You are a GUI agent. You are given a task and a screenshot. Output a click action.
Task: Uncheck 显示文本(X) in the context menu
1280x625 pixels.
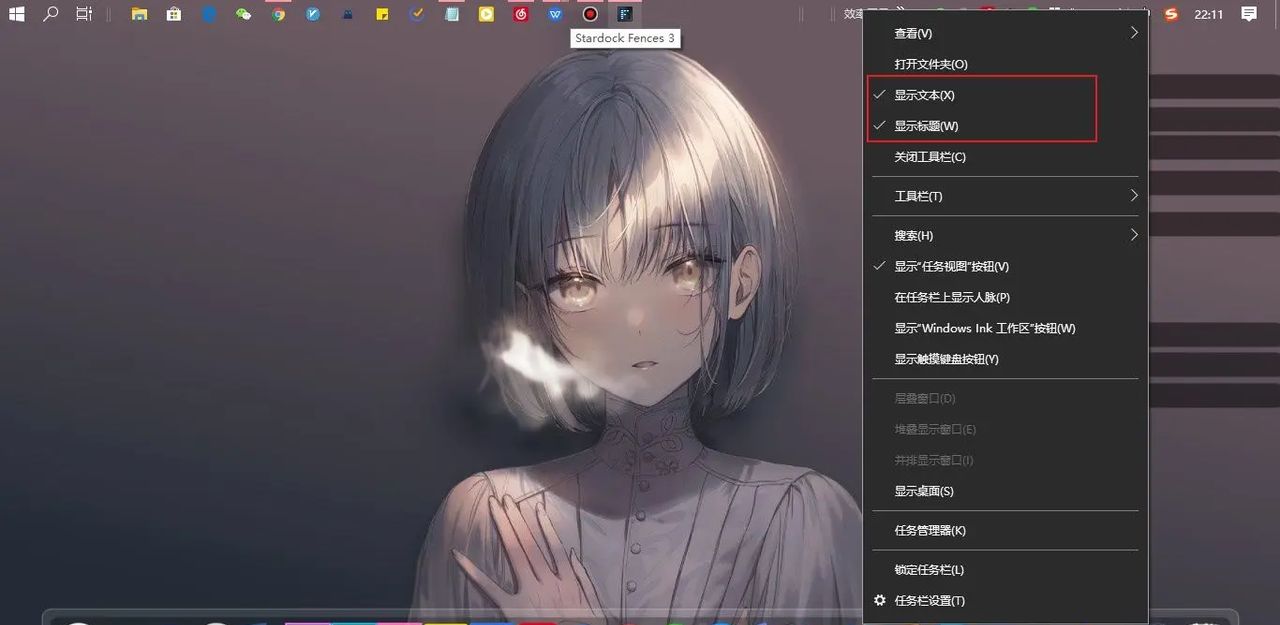point(1005,95)
